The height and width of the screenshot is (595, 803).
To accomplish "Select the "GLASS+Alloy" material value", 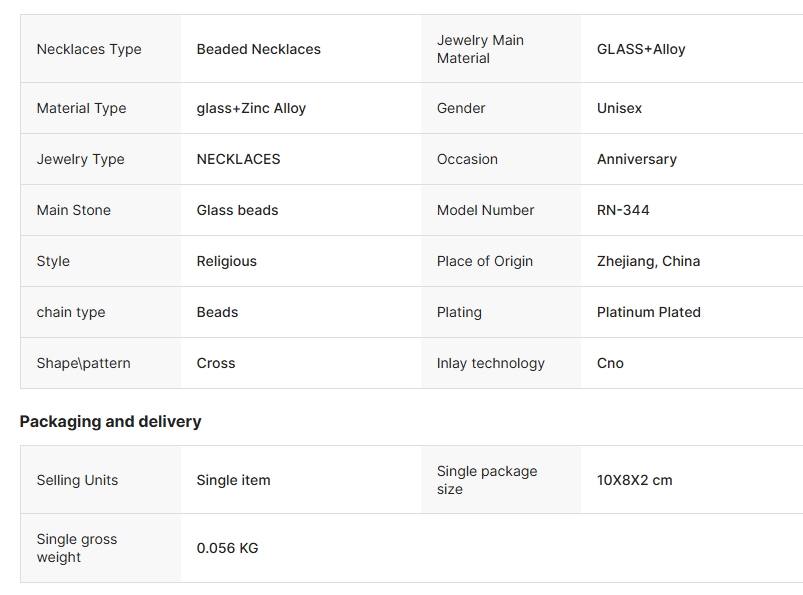I will pyautogui.click(x=641, y=49).
